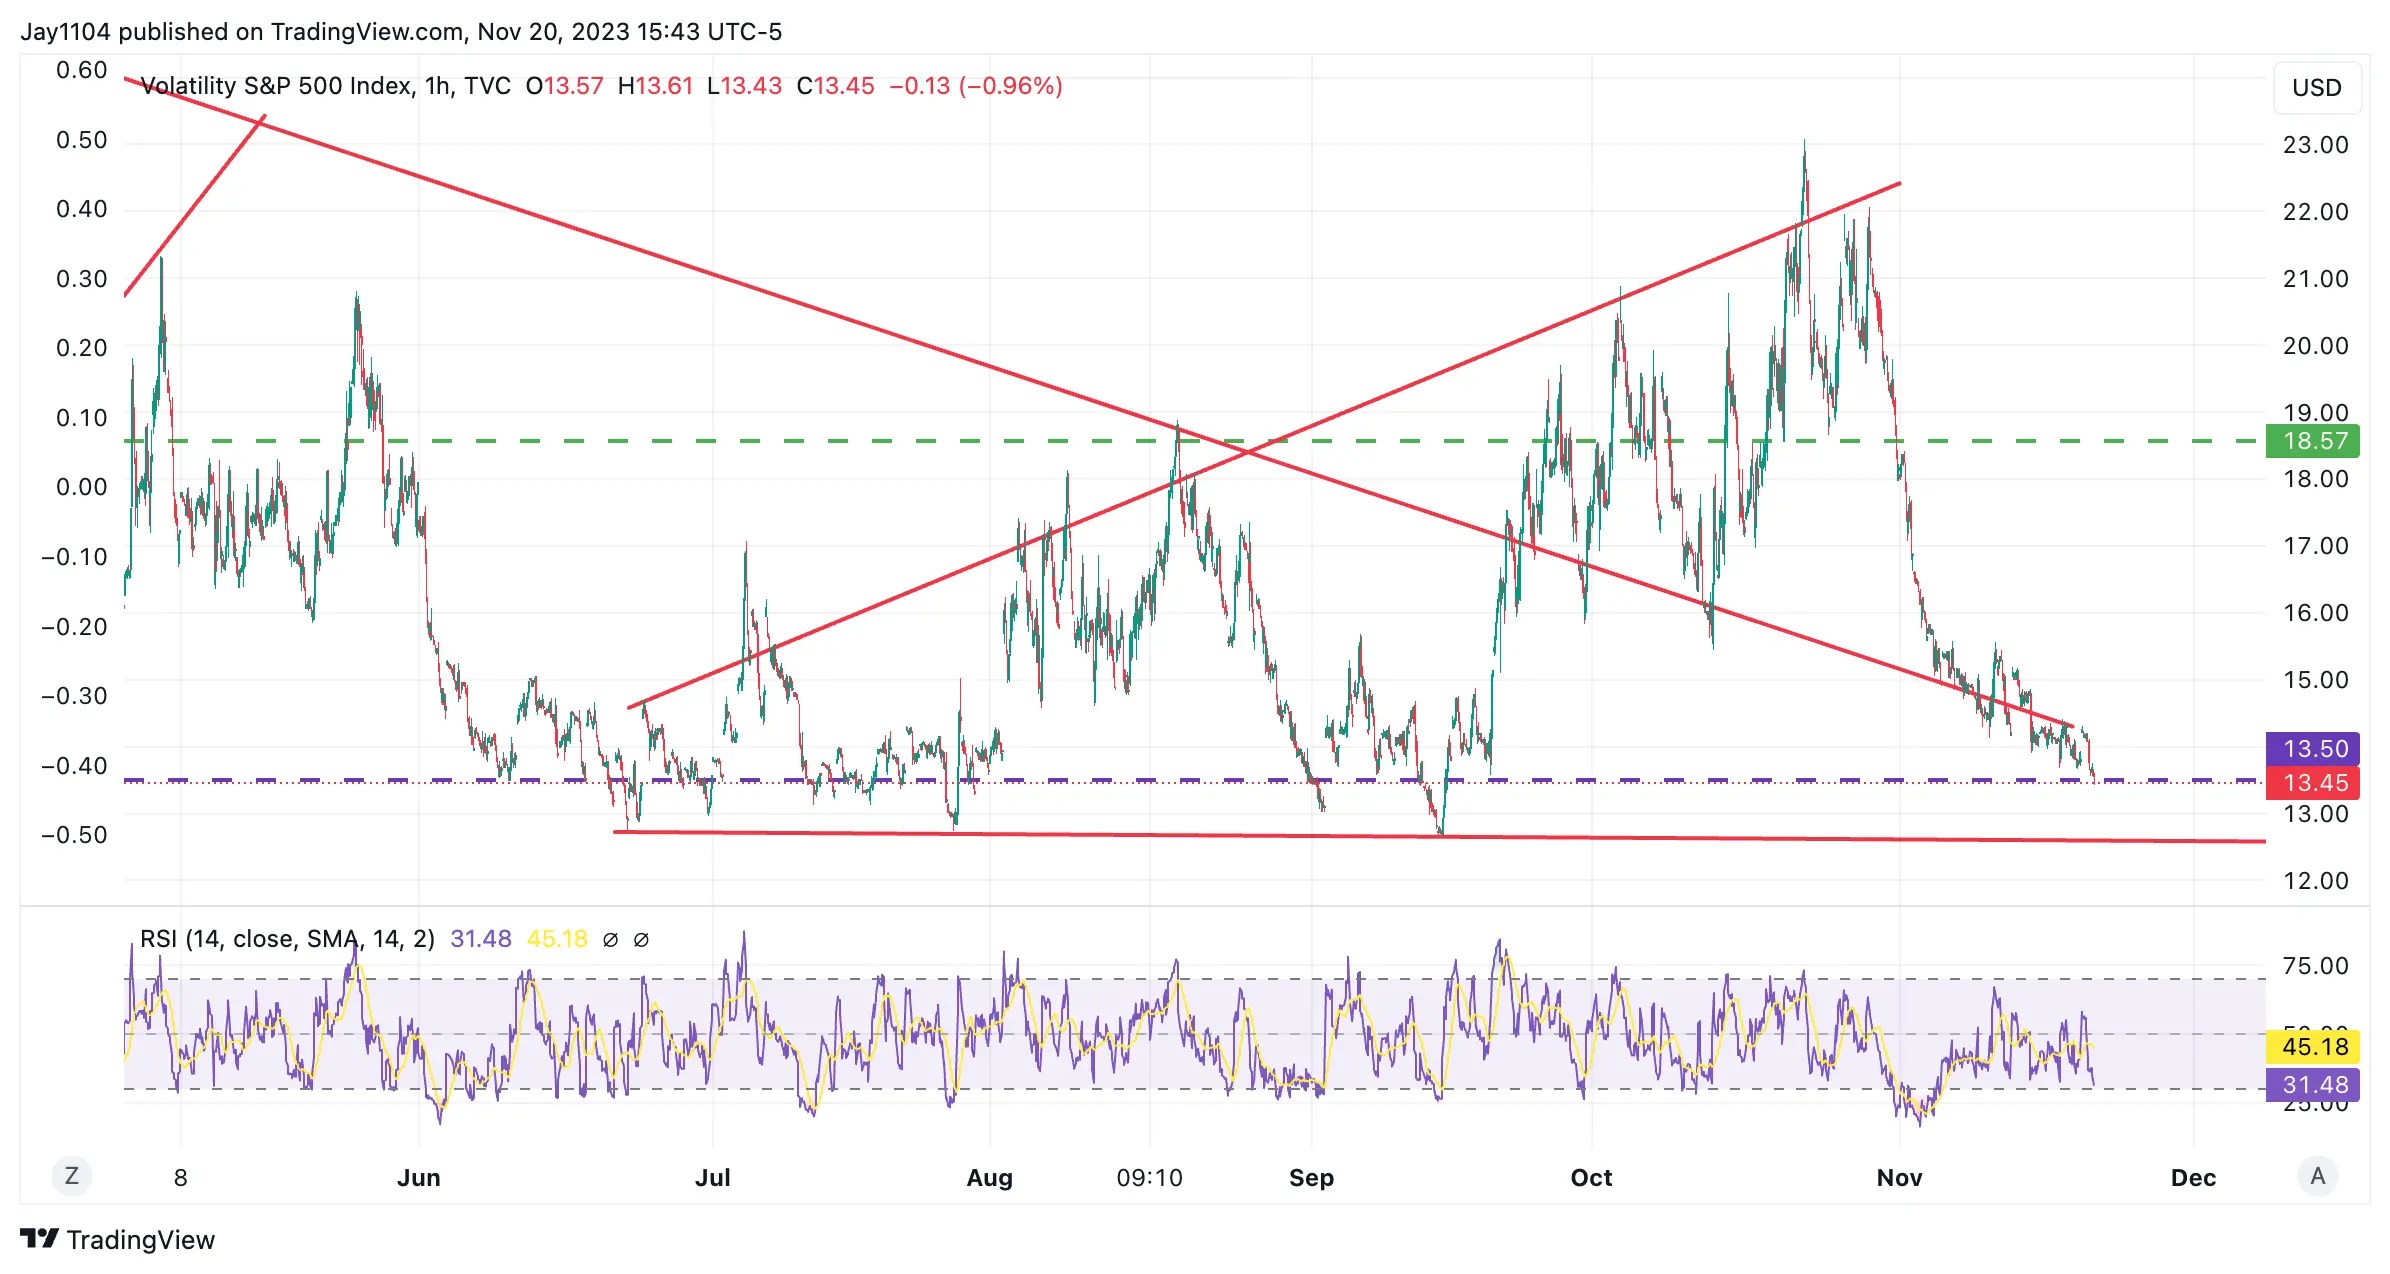Click the open value O13.57 in header

click(x=565, y=86)
